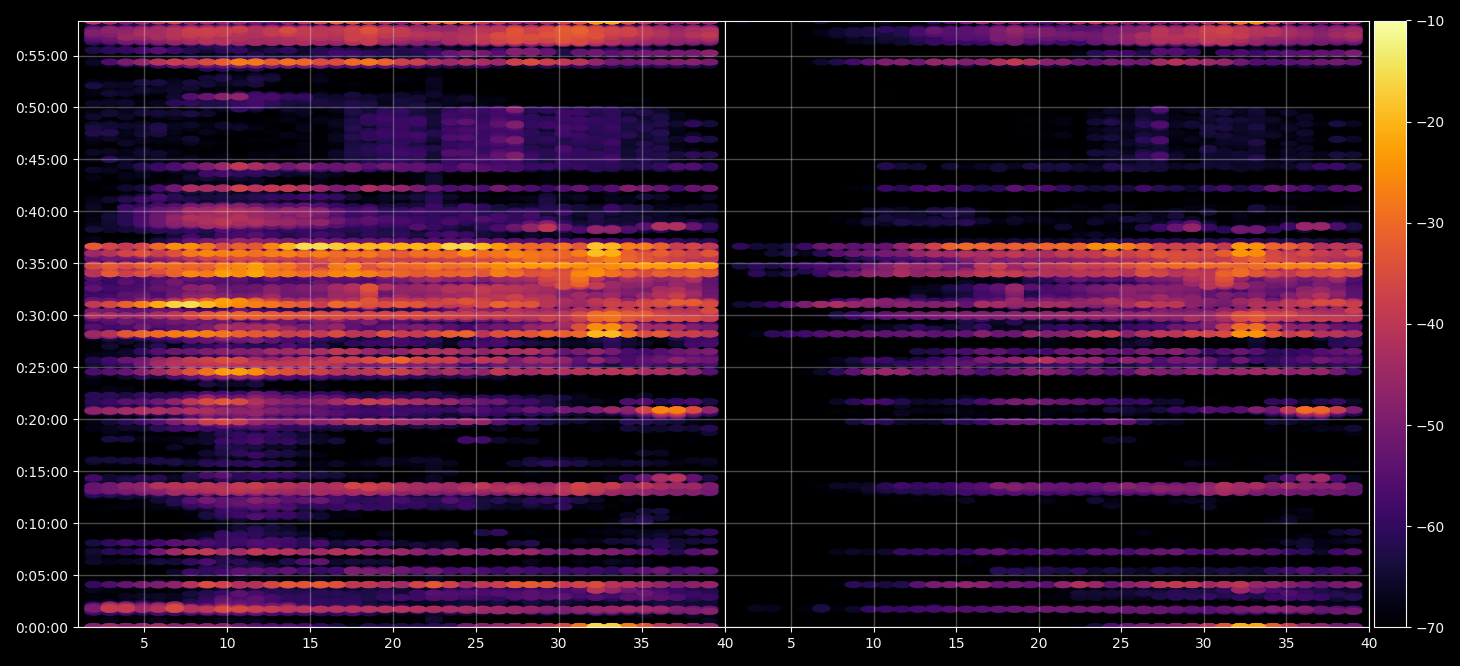Click x-axis label 30 of the right heatmap
1460x666 pixels.
1204,644
